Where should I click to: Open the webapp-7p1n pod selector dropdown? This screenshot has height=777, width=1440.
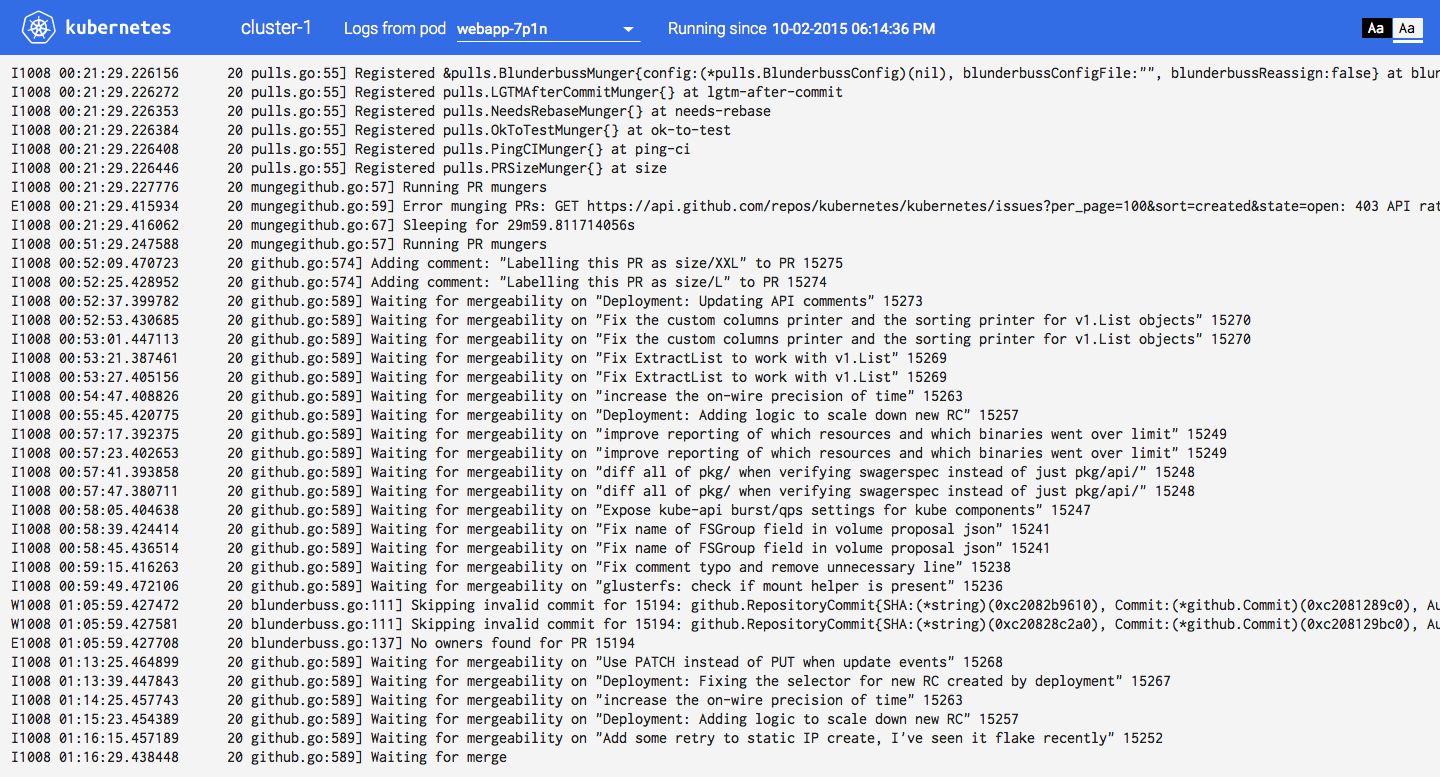click(x=548, y=29)
